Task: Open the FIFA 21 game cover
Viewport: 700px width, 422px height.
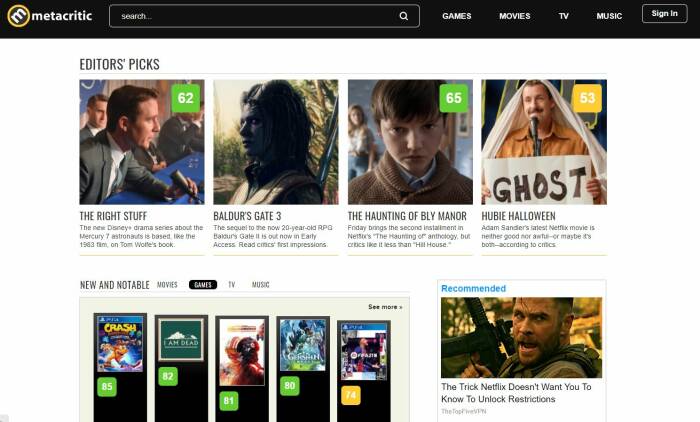Action: coord(364,351)
